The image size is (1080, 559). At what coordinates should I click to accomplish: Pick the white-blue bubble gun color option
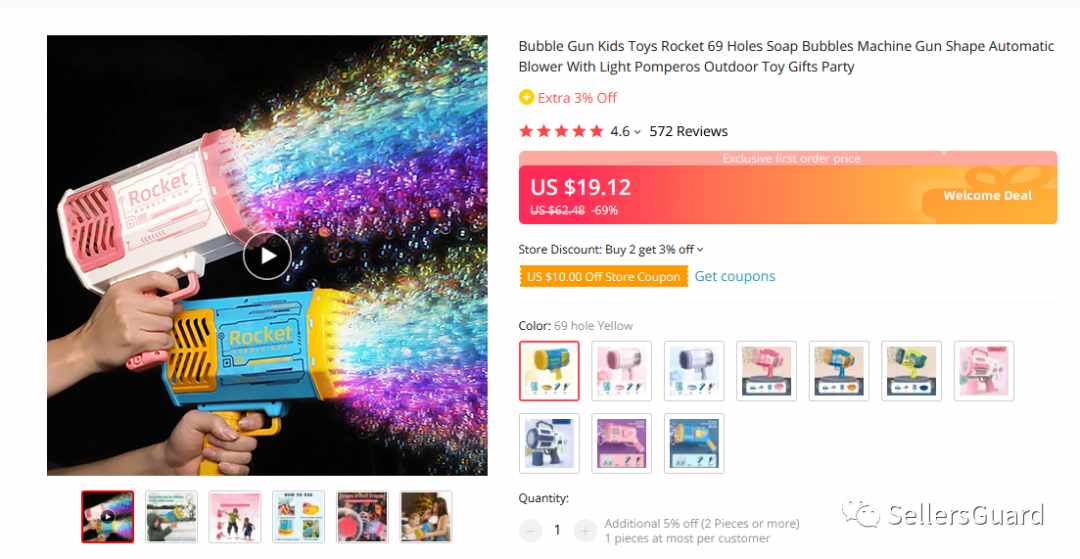(694, 370)
